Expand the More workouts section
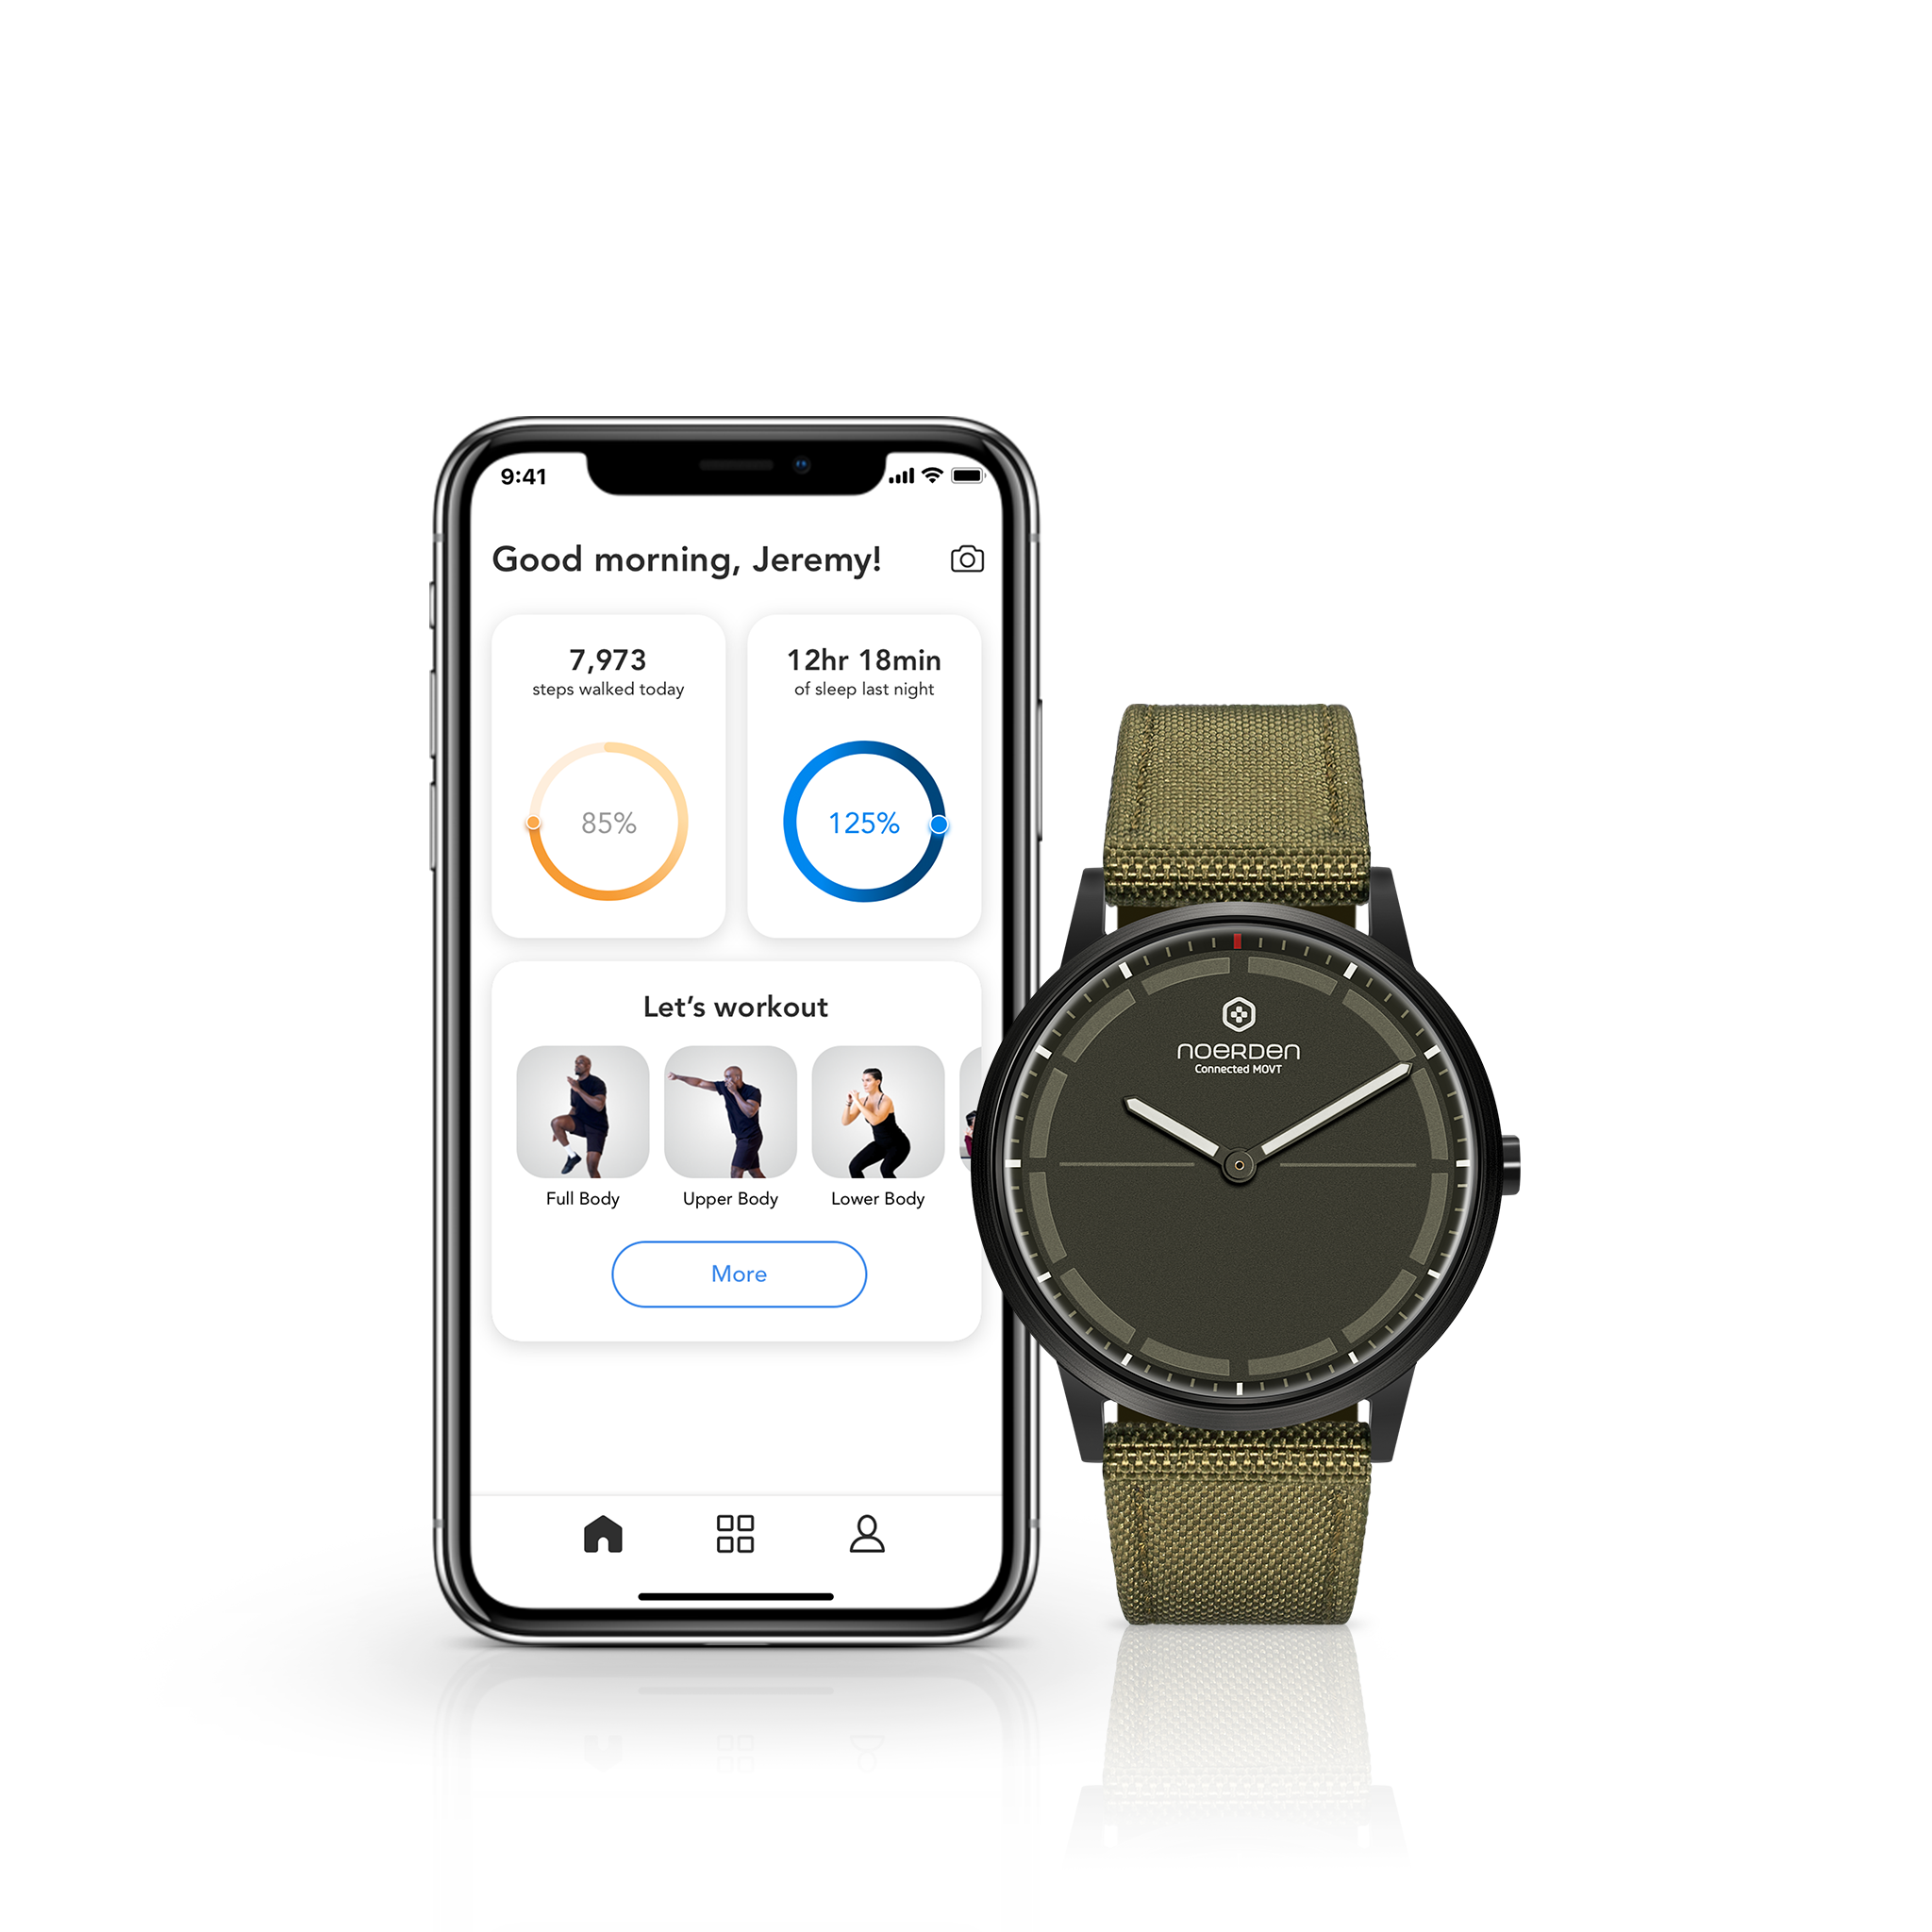This screenshot has height=1932, width=1932. pos(740,1271)
